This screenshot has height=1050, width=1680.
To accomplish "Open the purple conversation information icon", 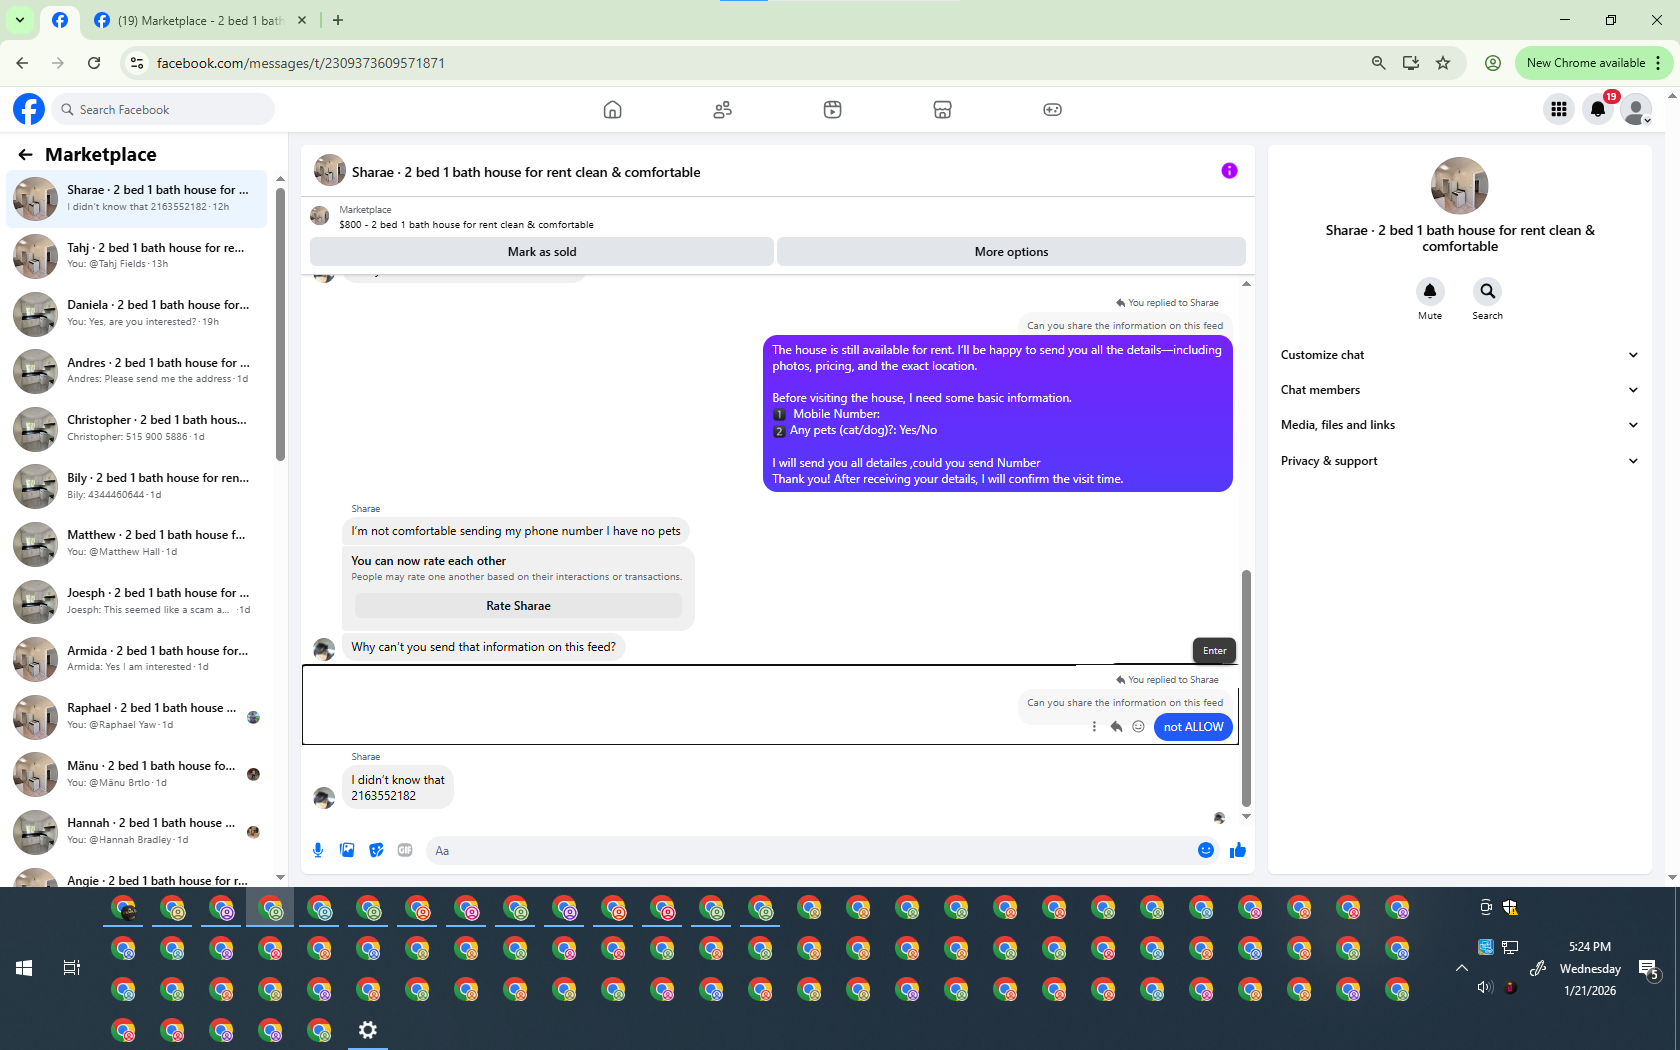I will click(x=1229, y=171).
